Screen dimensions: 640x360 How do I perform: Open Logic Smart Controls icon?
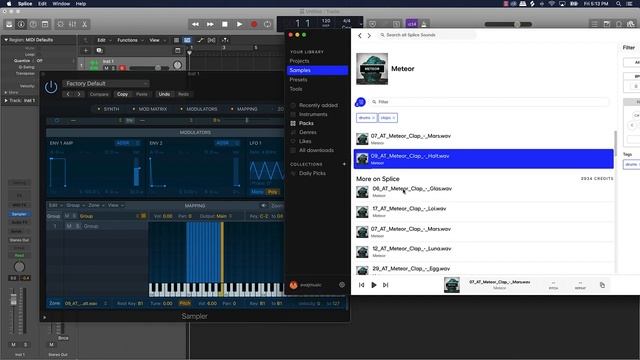coord(60,24)
